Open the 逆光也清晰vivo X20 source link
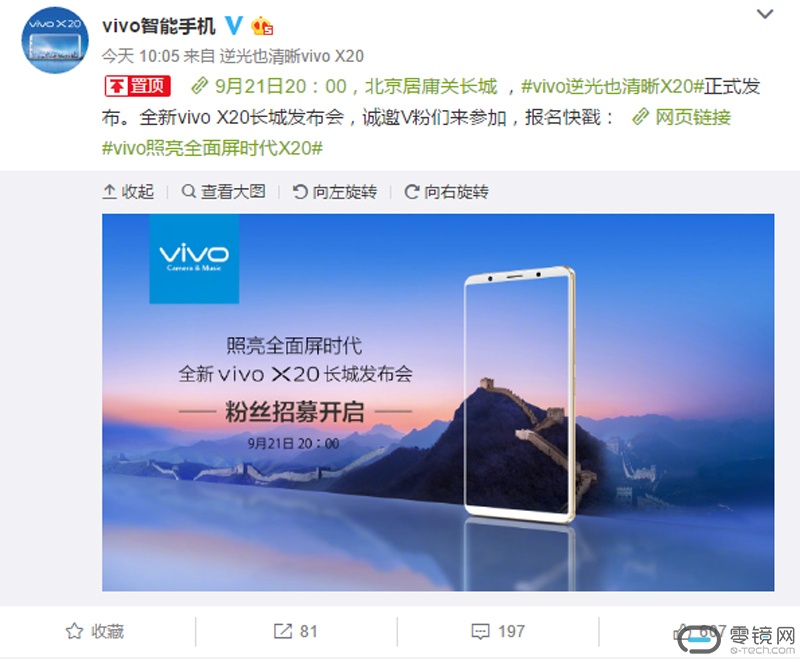The height and width of the screenshot is (660, 800). pyautogui.click(x=291, y=56)
